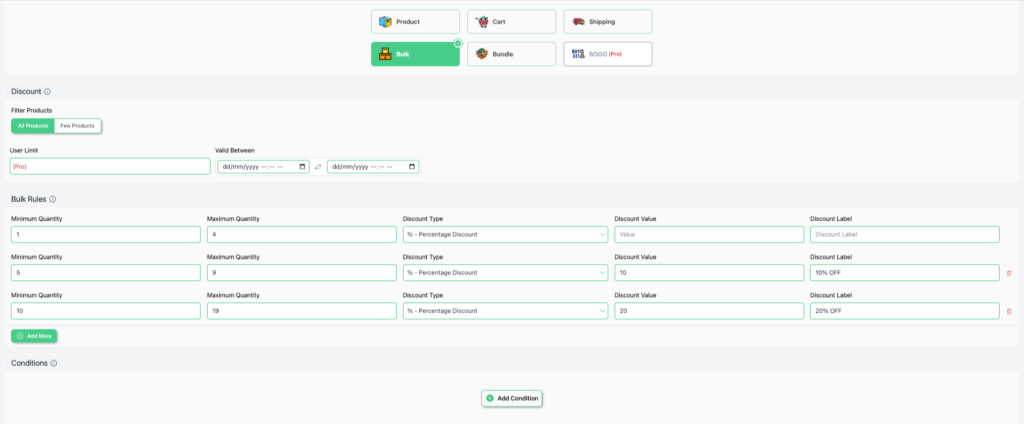Click the empty Discount Value field
Screen dimensions: 1024x424
click(x=709, y=235)
